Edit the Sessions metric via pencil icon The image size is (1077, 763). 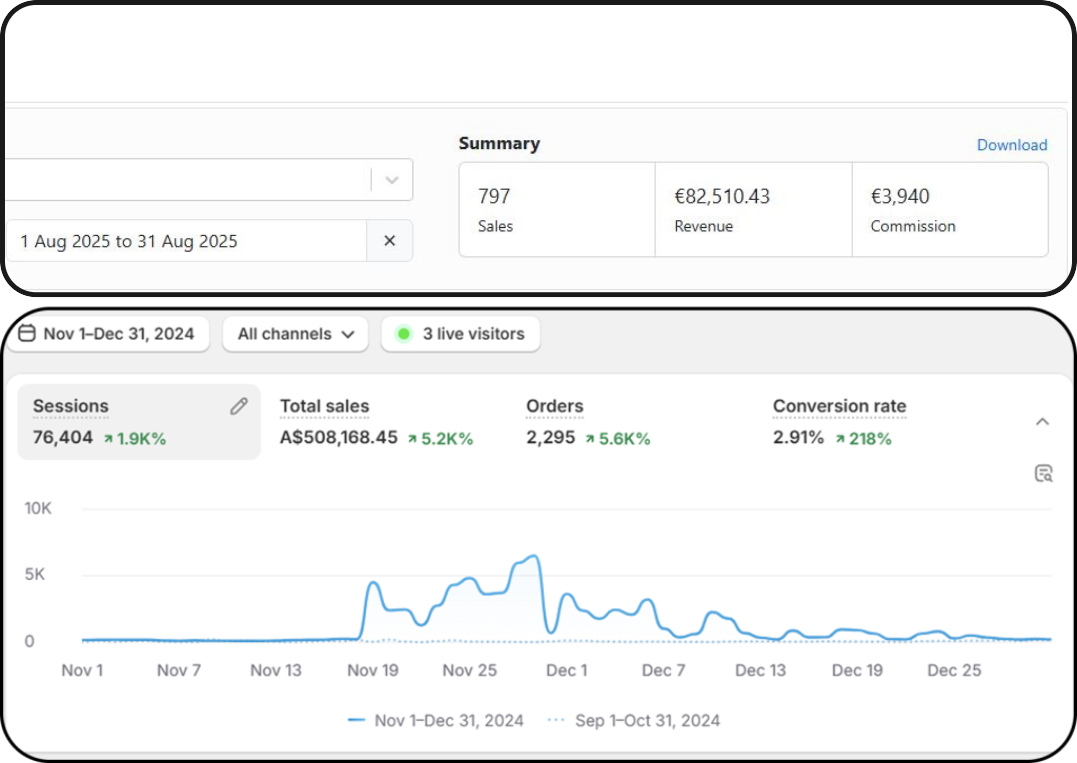click(x=238, y=406)
